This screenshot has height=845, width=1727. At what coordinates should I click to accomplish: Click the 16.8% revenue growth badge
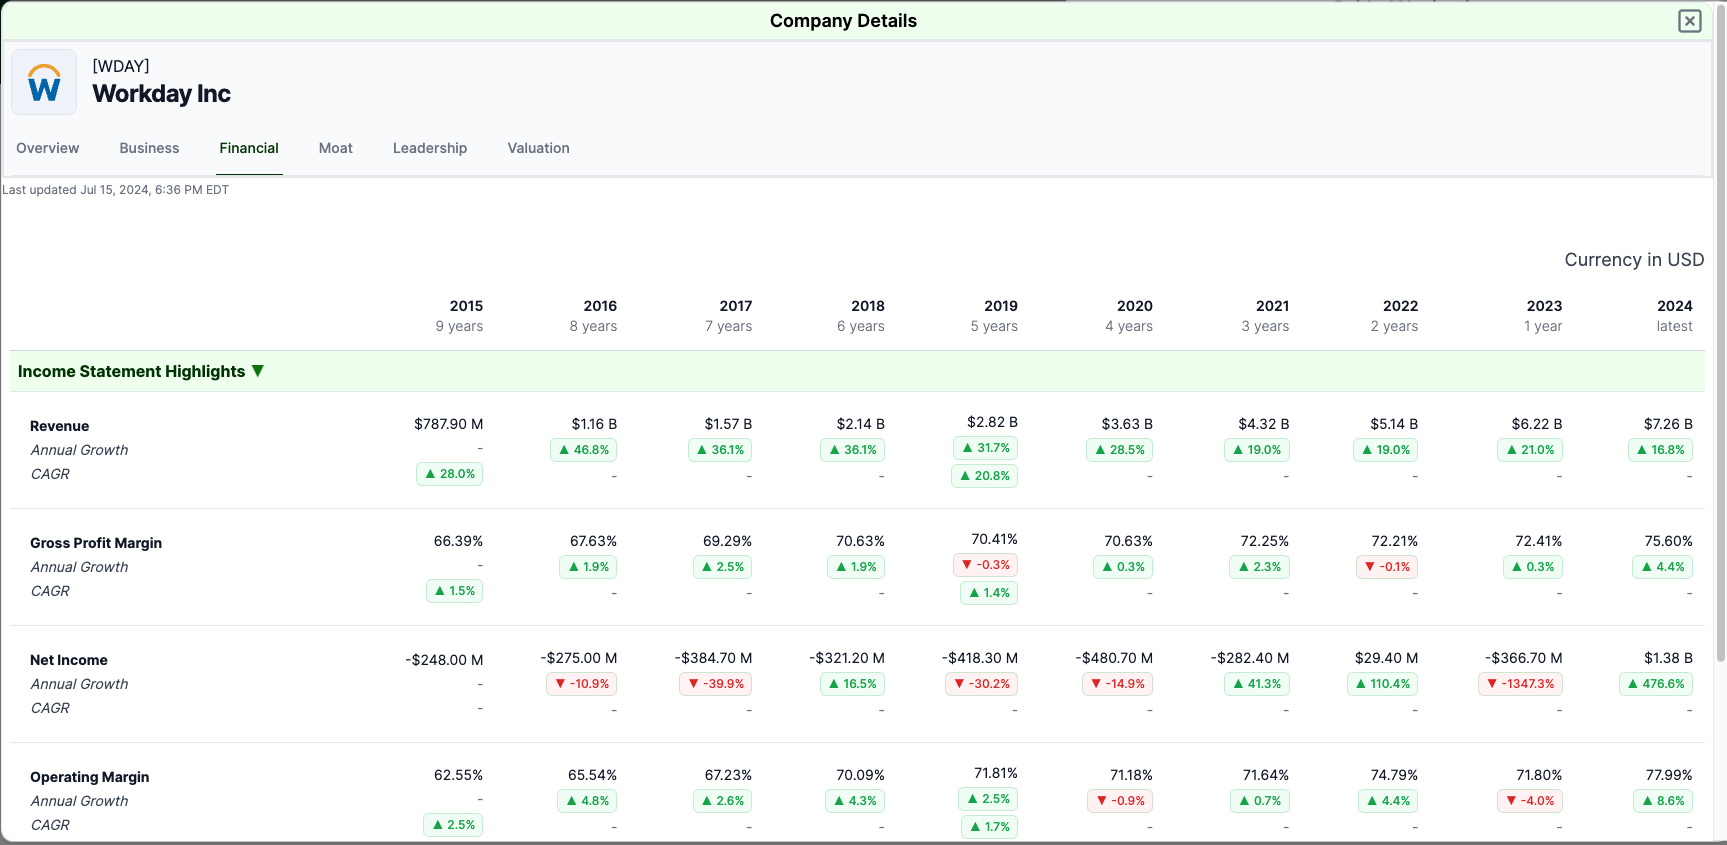(1661, 450)
